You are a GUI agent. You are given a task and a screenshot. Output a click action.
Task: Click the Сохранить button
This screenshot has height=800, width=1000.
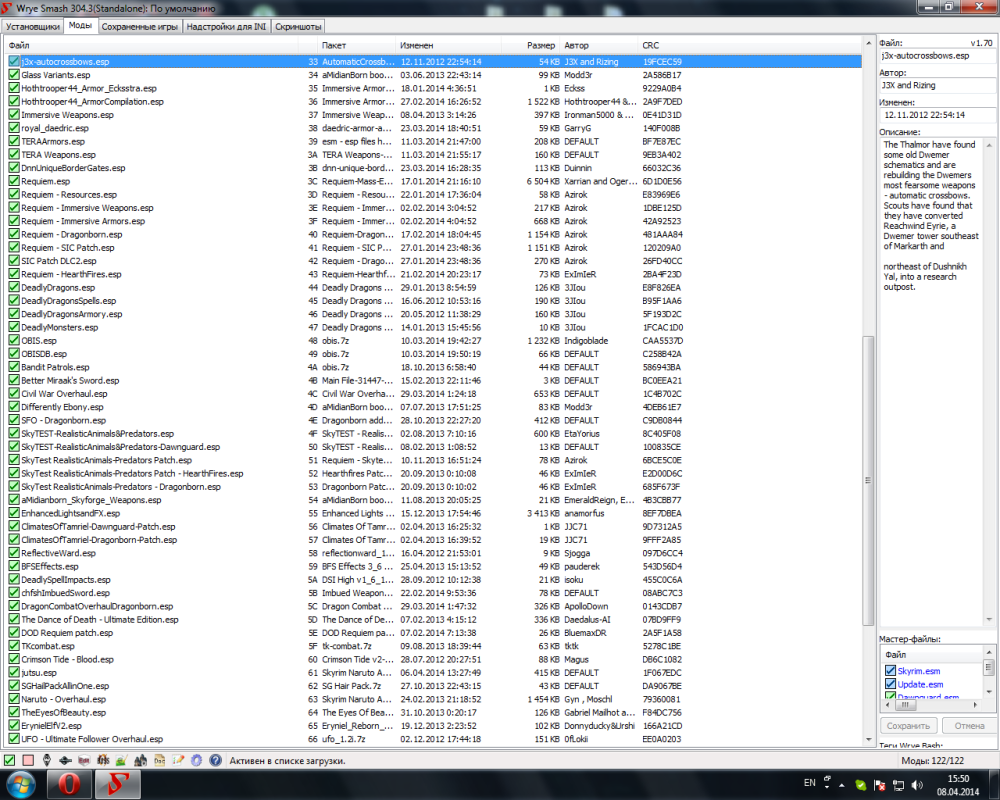908,726
